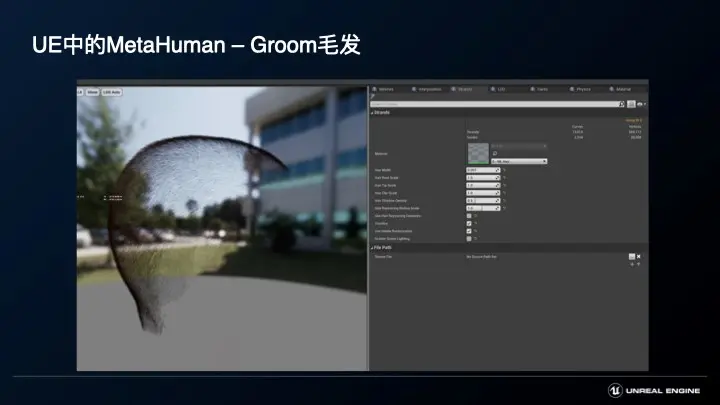720x405 pixels.
Task: Open the Physics tab
Action: (580, 89)
